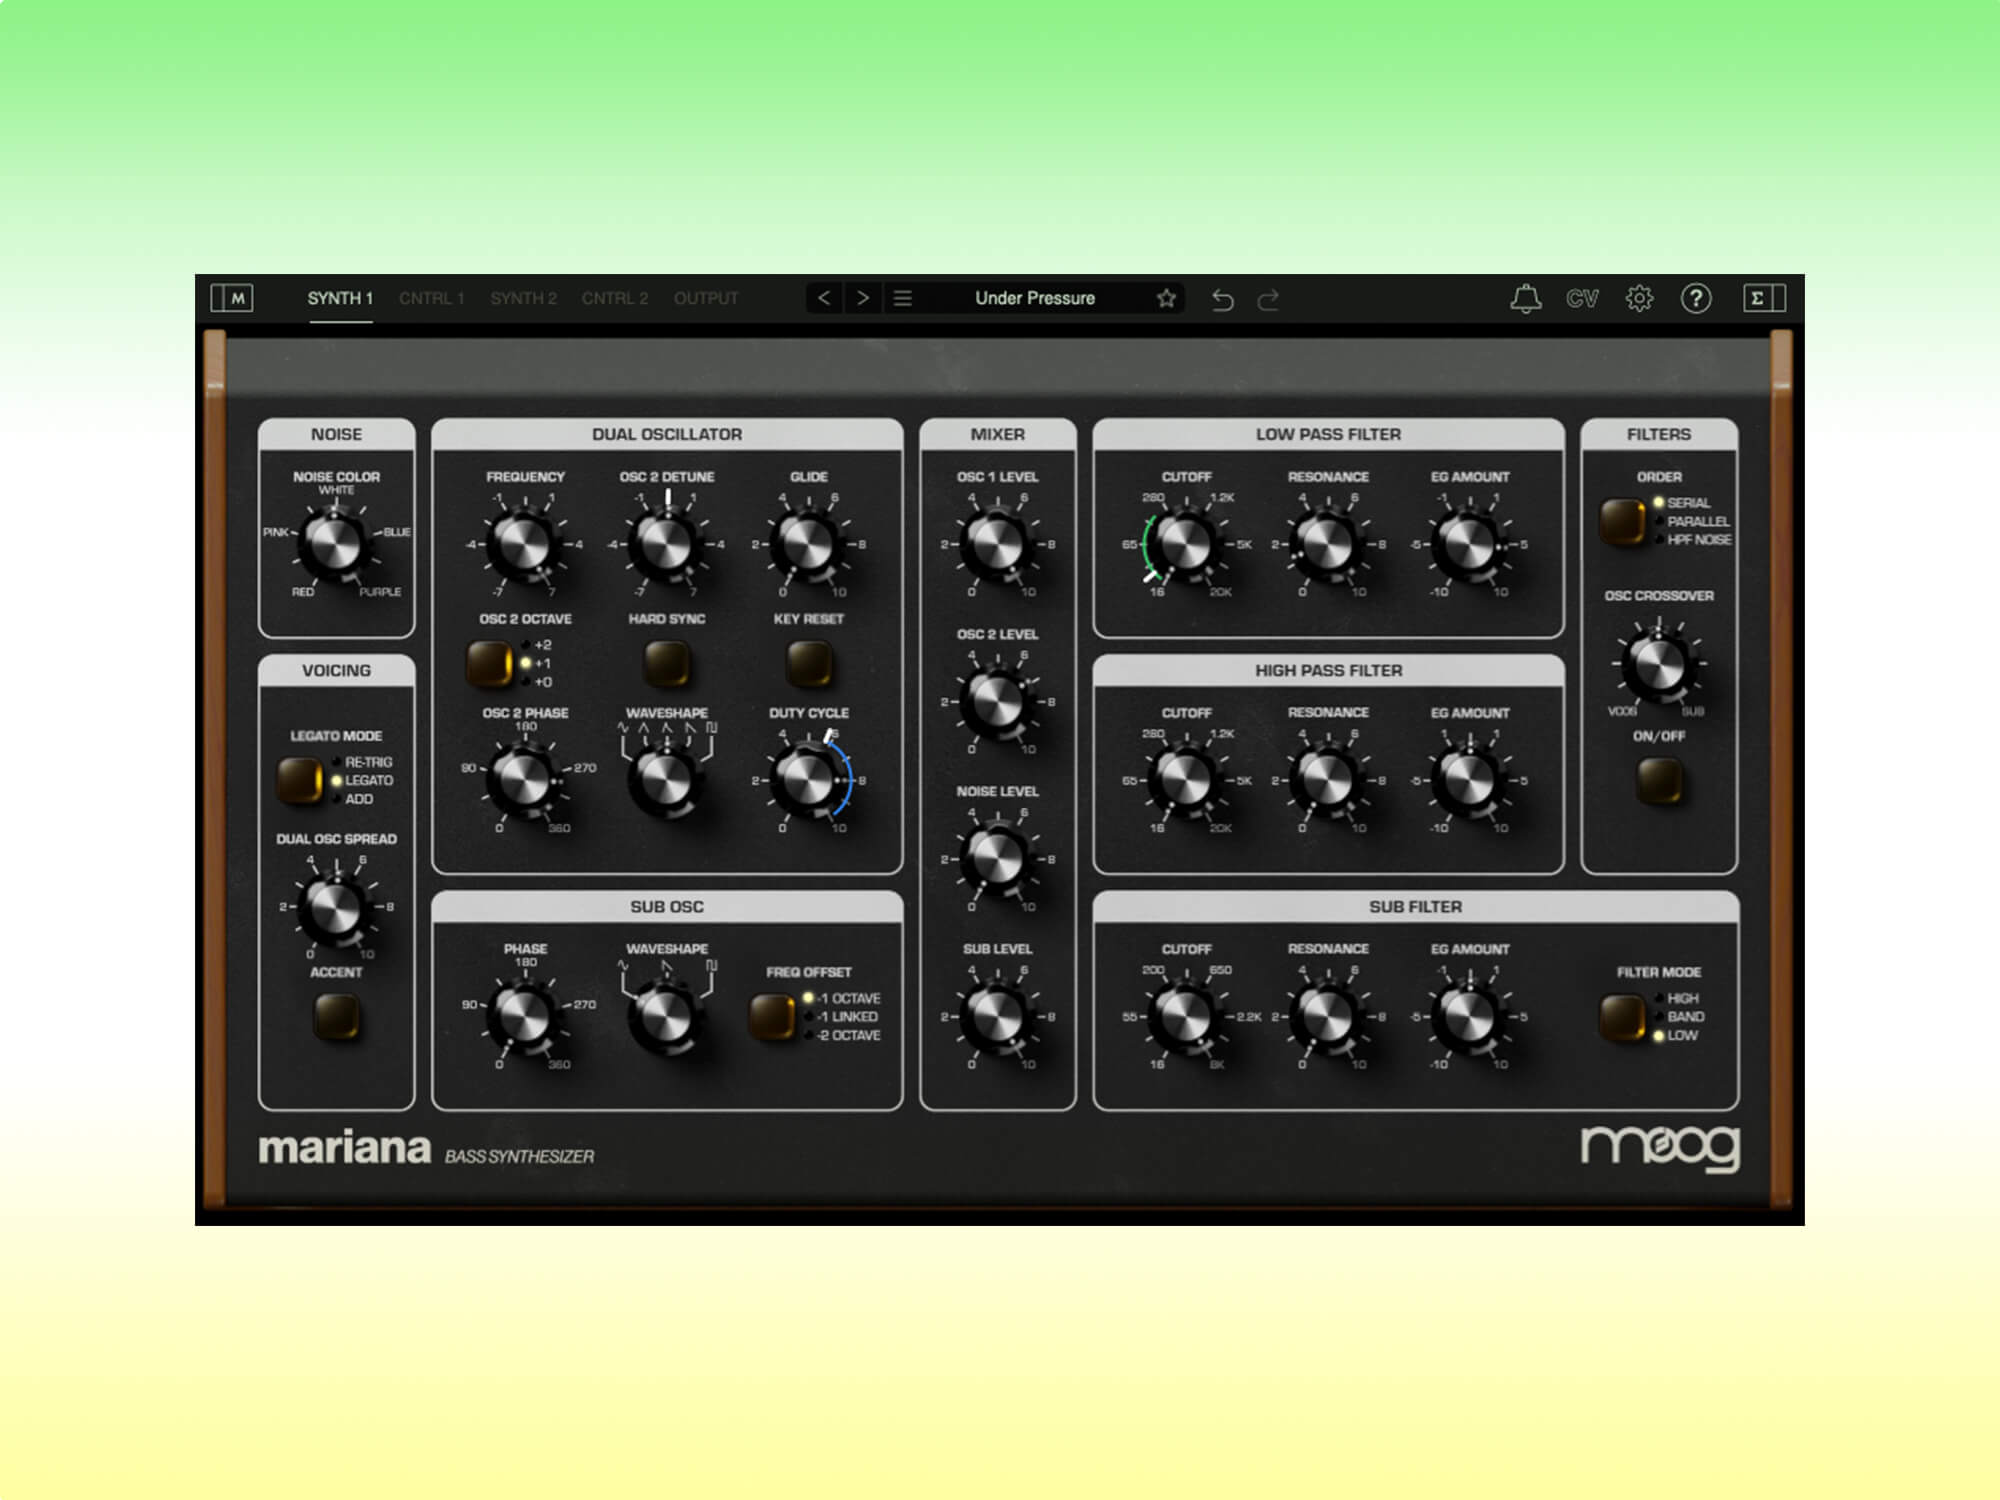The height and width of the screenshot is (1500, 2000).
Task: Open the Under Pressure preset name field
Action: click(x=1035, y=298)
